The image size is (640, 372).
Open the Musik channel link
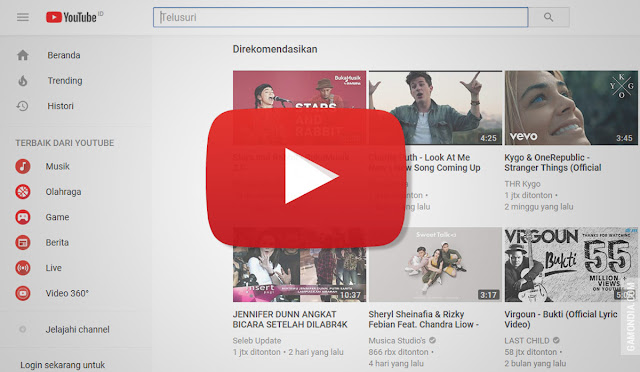pyautogui.click(x=58, y=167)
